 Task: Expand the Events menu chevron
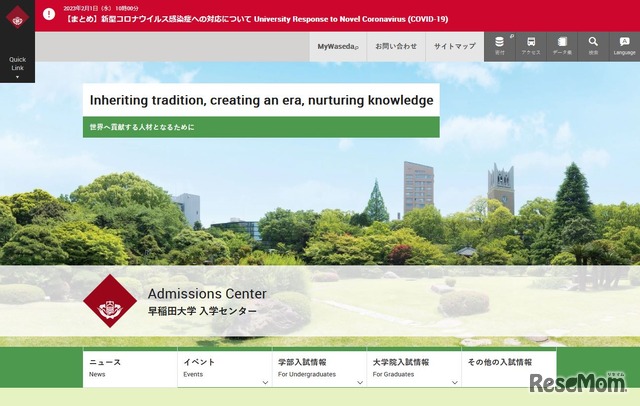(265, 382)
